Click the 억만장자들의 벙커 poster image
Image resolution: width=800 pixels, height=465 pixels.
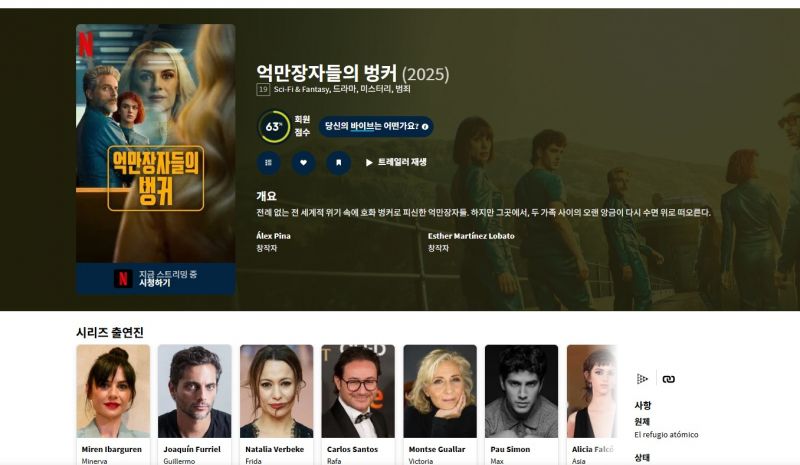coord(156,143)
